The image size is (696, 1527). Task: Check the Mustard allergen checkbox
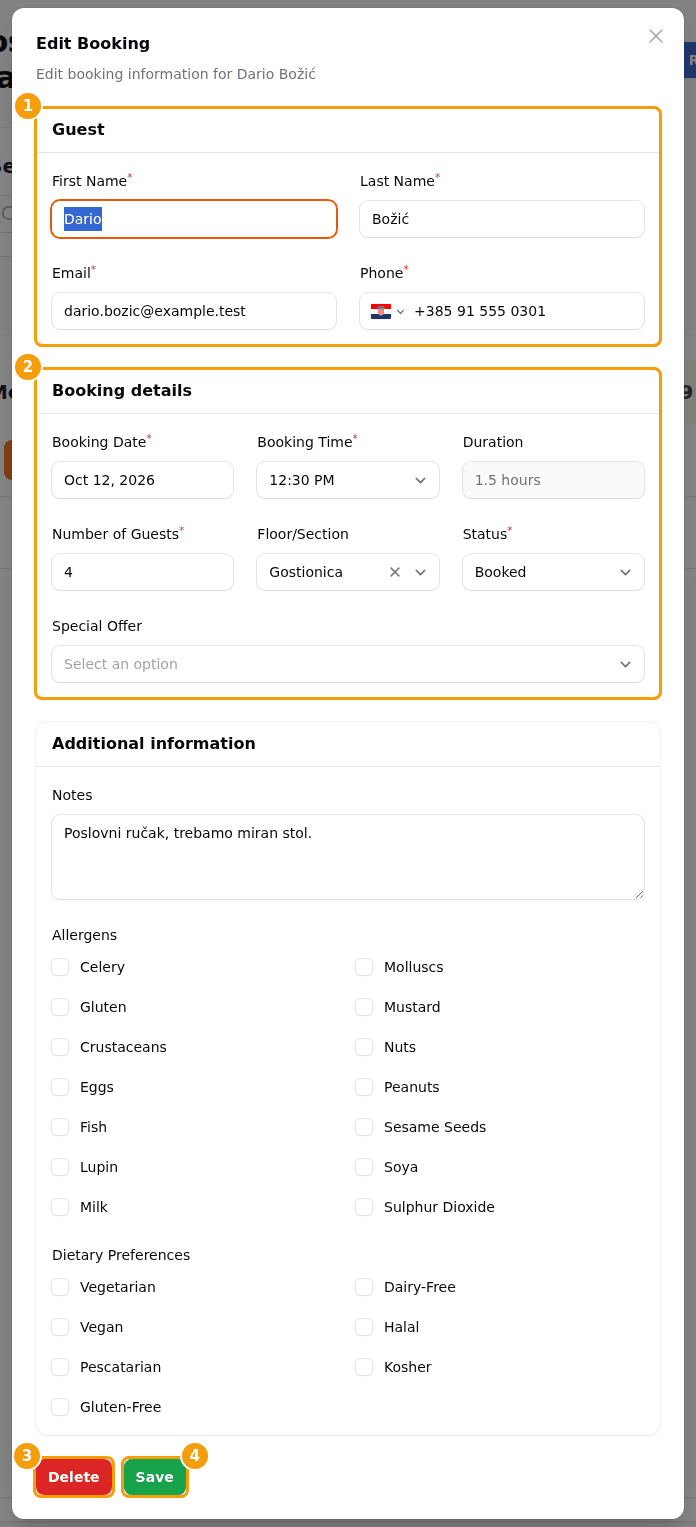point(364,1007)
